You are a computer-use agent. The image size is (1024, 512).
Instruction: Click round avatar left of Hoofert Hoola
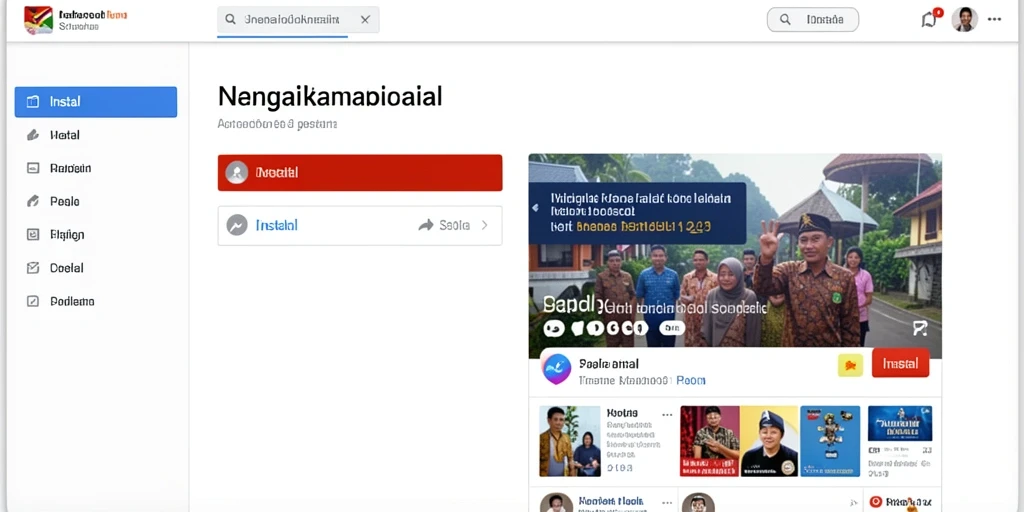pos(556,502)
